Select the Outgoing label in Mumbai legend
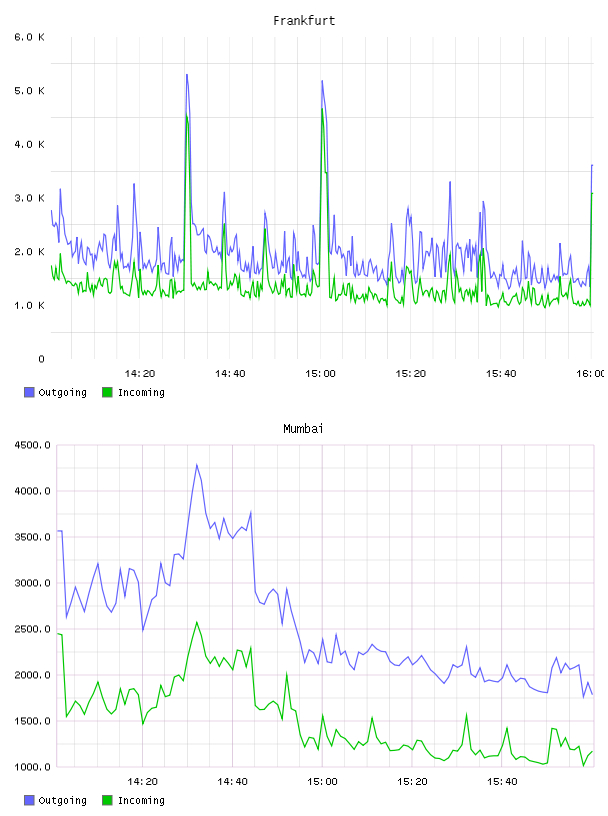Image resolution: width=608 pixels, height=816 pixels. (62, 801)
